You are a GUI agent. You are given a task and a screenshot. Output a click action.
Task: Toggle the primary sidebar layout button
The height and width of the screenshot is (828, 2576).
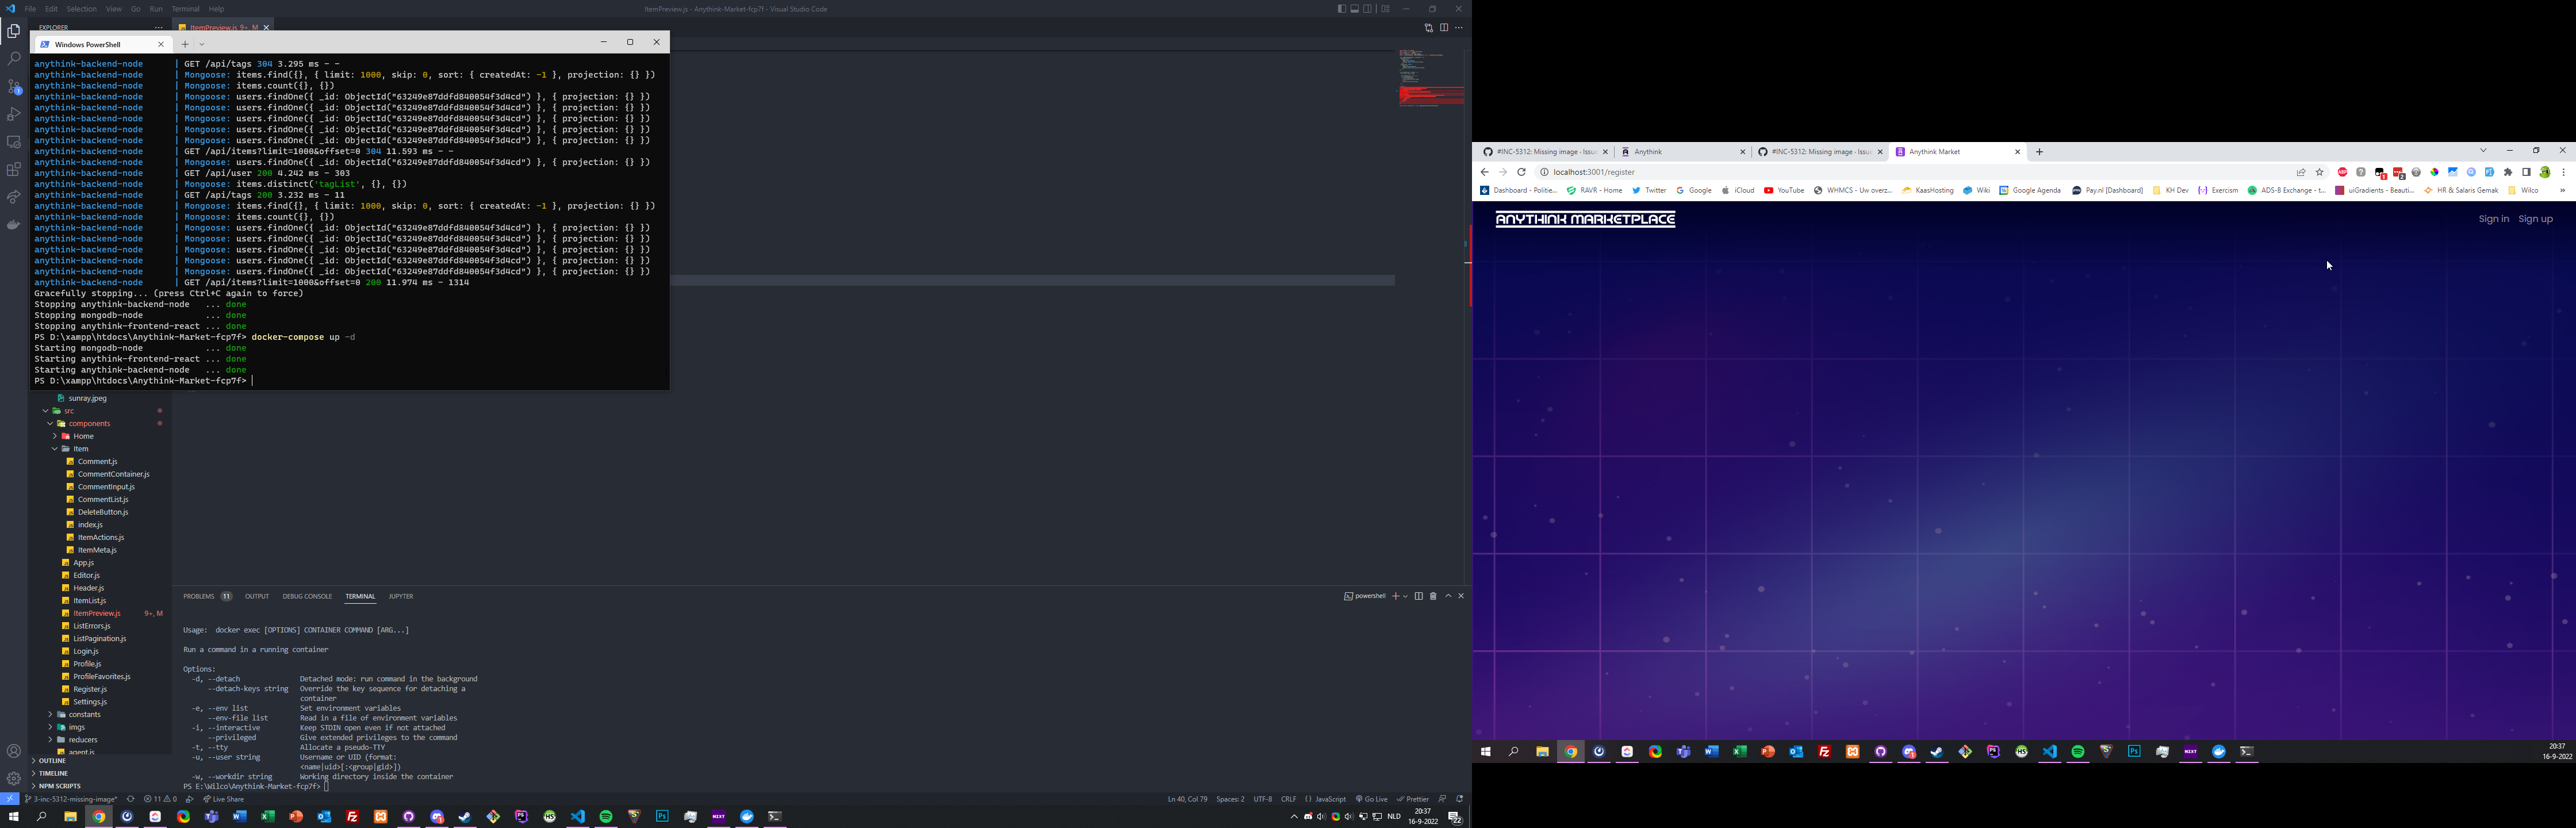[1341, 9]
